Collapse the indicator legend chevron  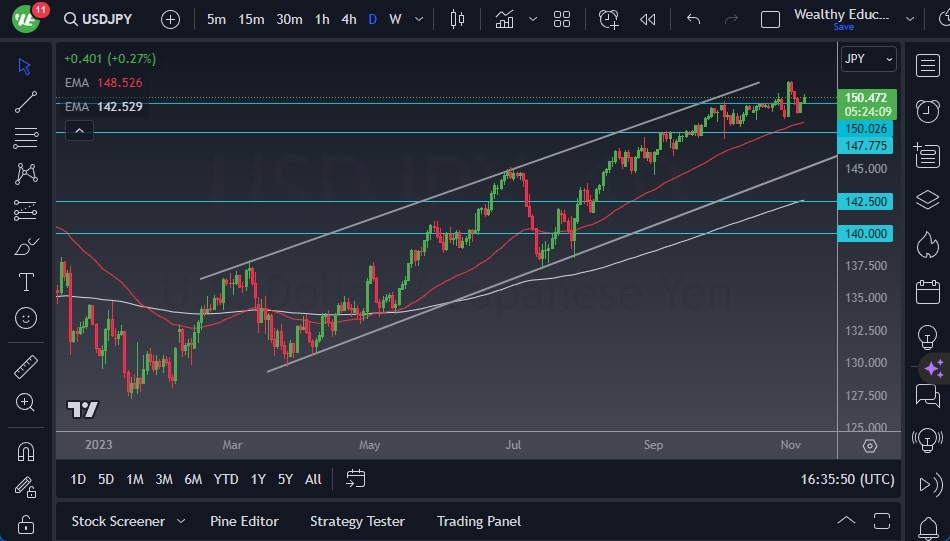pos(79,130)
